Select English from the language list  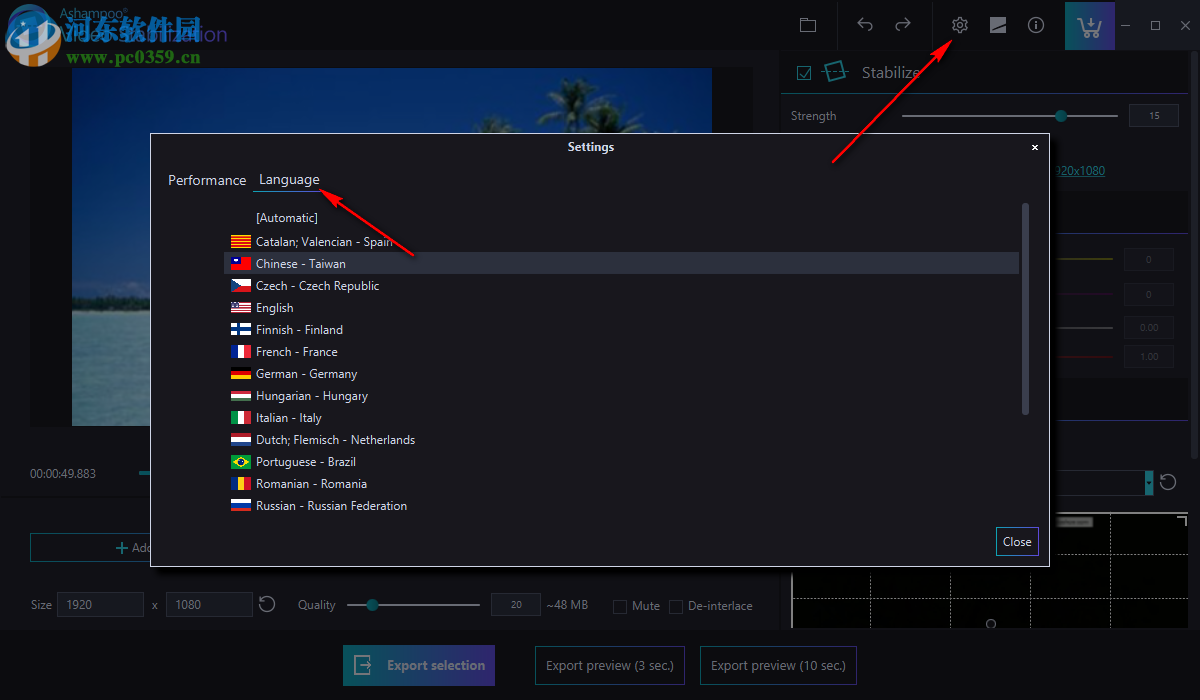coord(275,307)
